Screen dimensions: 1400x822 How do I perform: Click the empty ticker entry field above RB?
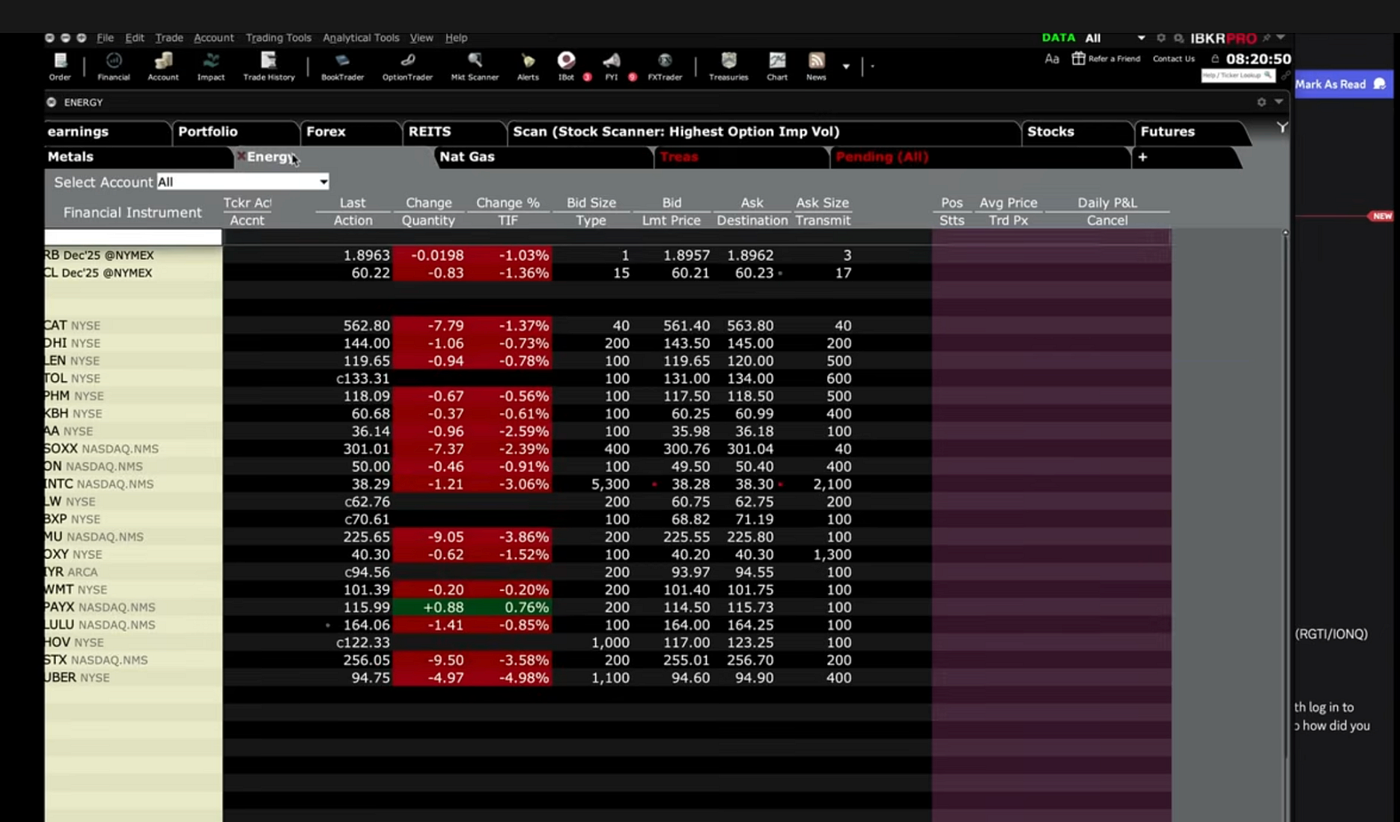point(133,237)
